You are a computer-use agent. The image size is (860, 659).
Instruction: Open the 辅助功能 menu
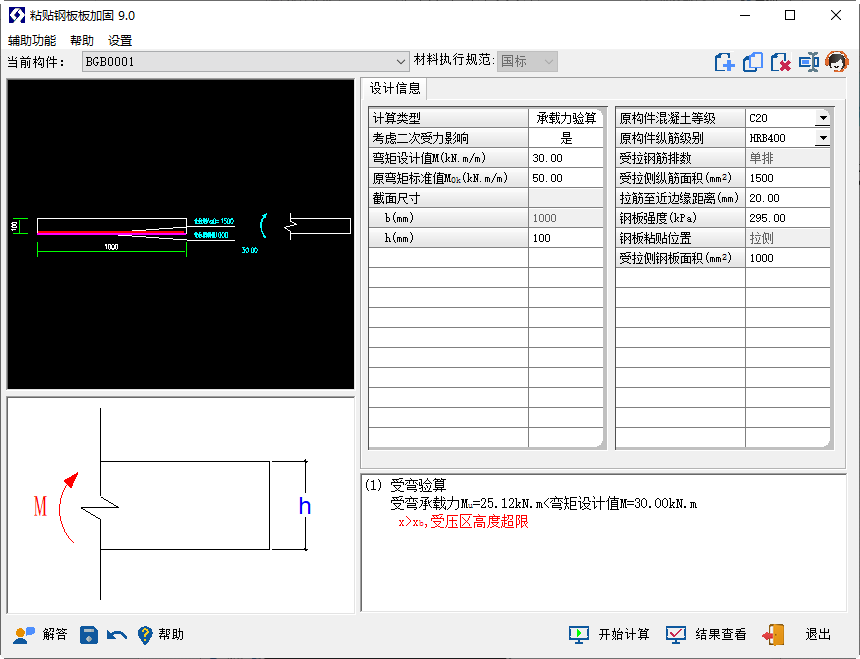coord(32,41)
